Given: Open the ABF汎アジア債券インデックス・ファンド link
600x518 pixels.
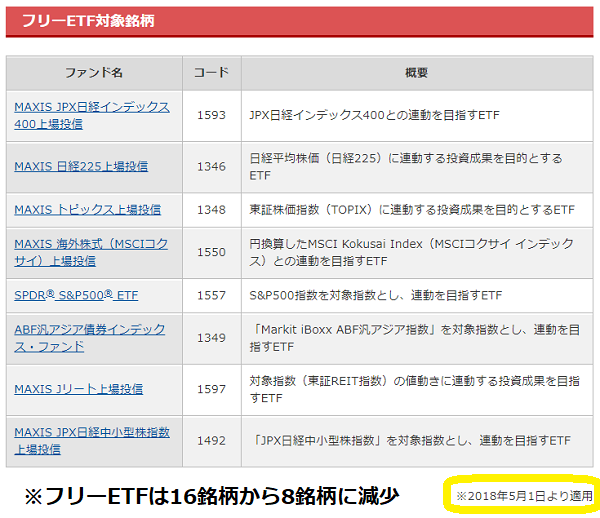Looking at the screenshot, I should pos(90,338).
